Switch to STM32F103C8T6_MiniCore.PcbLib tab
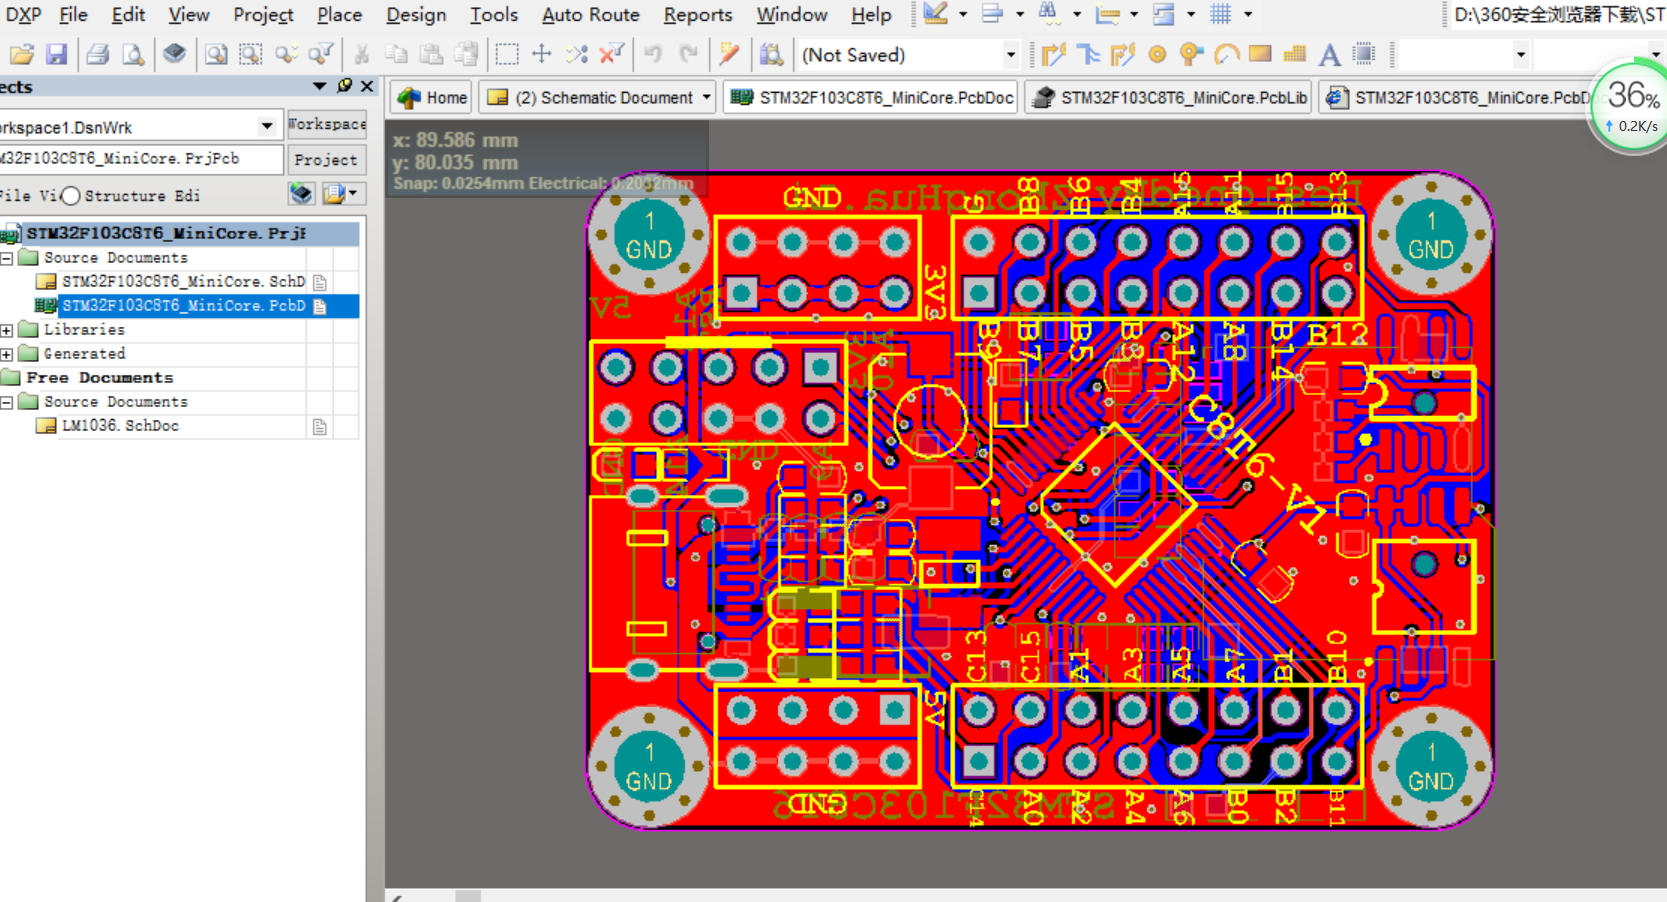Screen dimensions: 1667x902 [x=1169, y=97]
